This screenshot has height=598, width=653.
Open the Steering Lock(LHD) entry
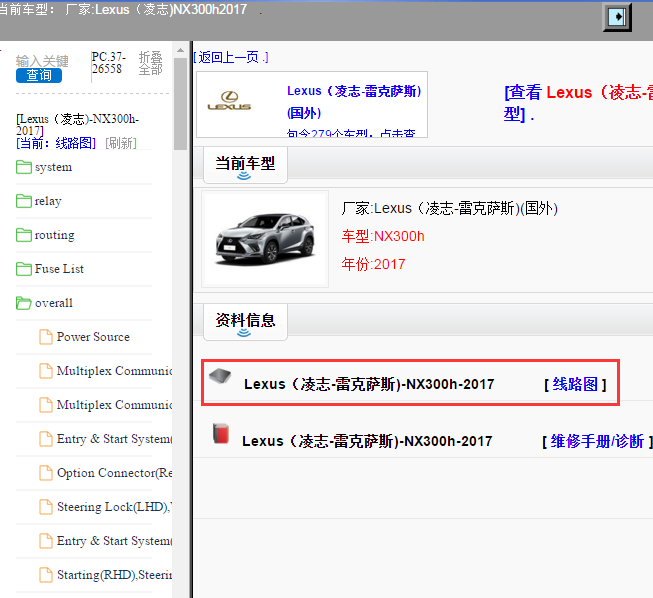coord(115,507)
